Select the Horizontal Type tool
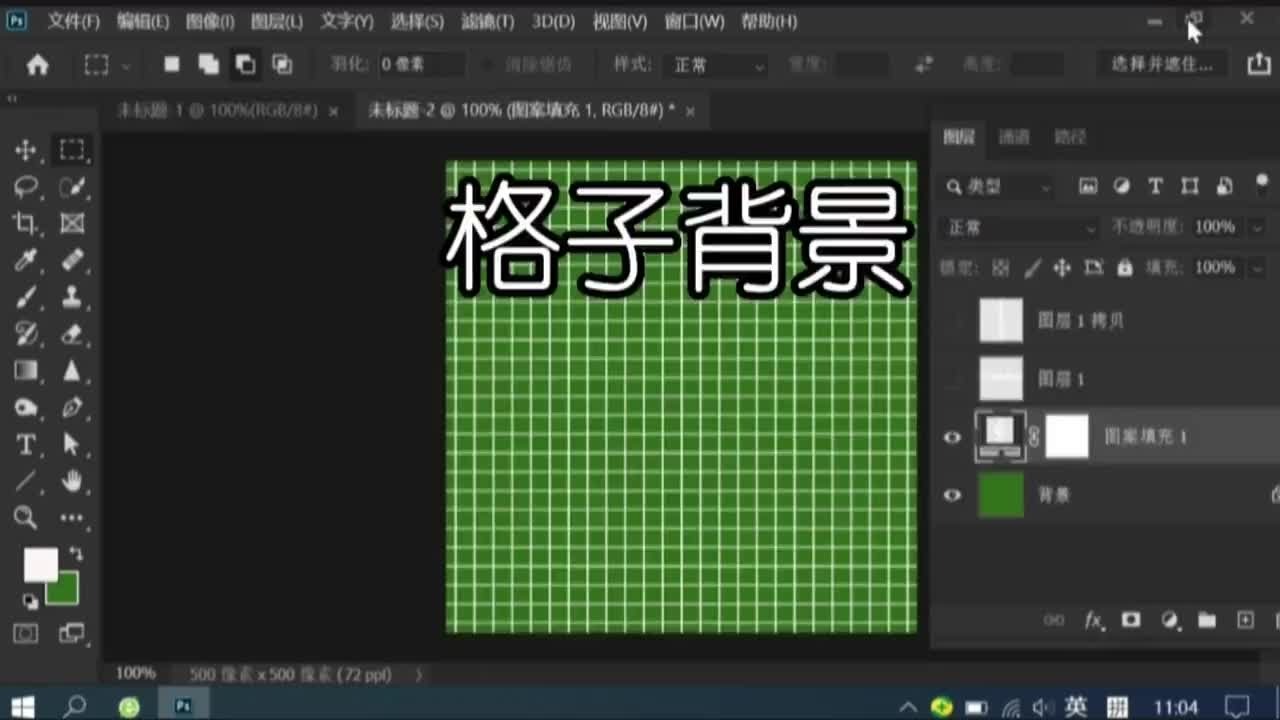 point(27,446)
